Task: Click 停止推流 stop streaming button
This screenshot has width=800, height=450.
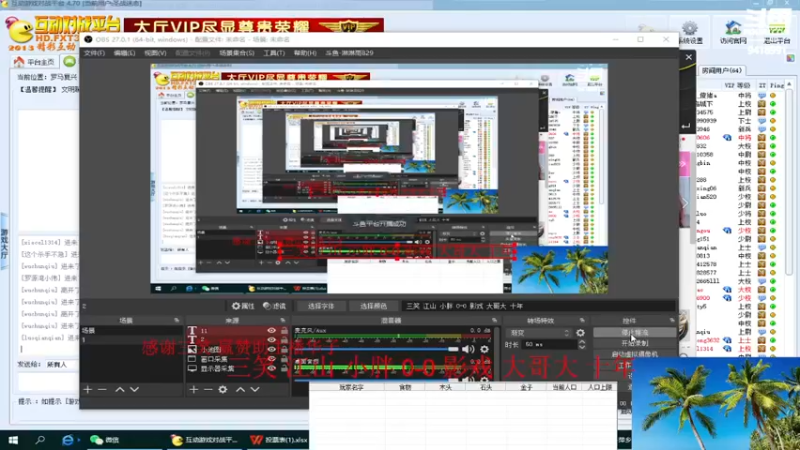Action: (x=635, y=333)
